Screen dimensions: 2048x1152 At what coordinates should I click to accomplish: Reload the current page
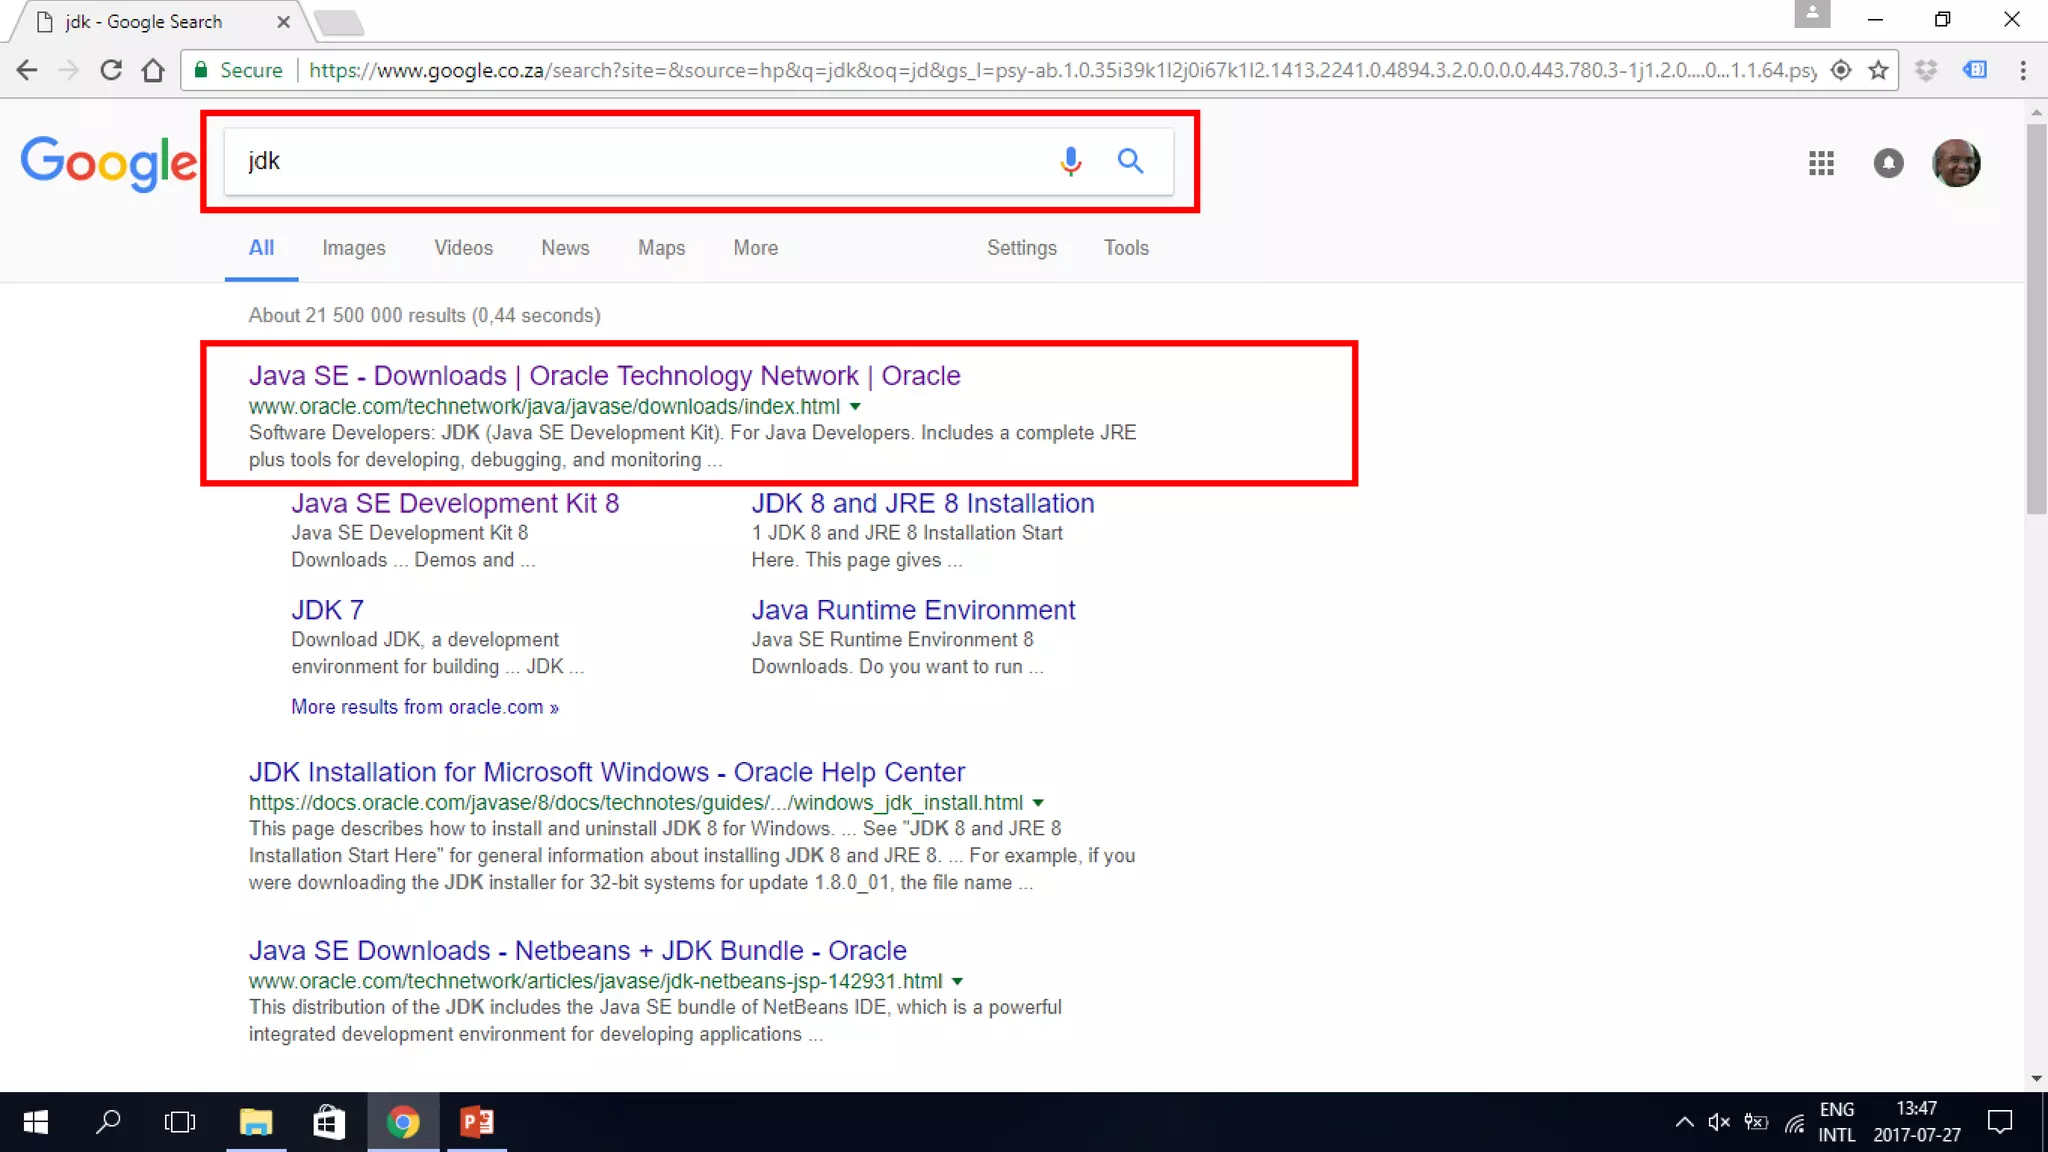[111, 70]
